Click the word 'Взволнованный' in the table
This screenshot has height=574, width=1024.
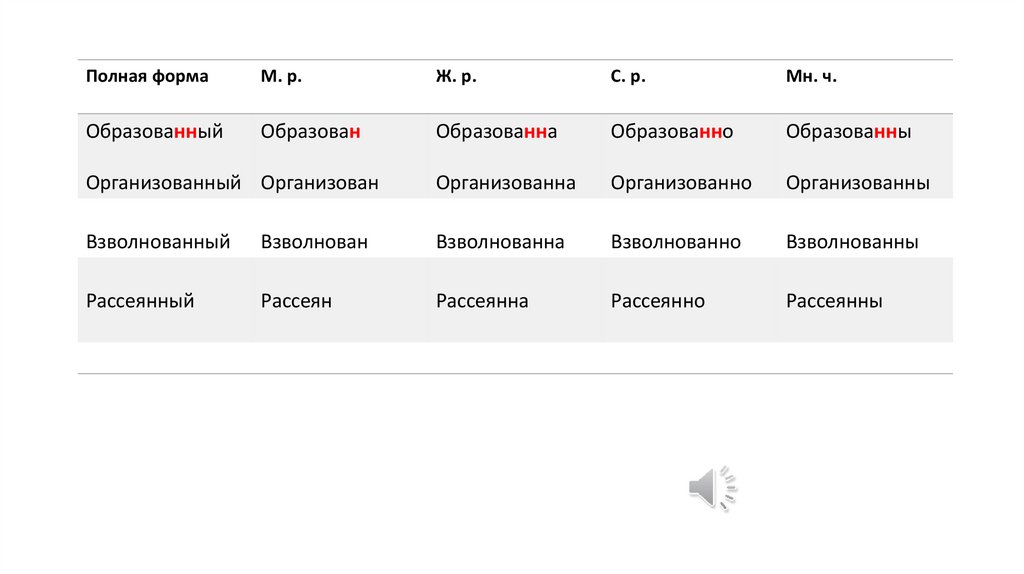tap(158, 242)
